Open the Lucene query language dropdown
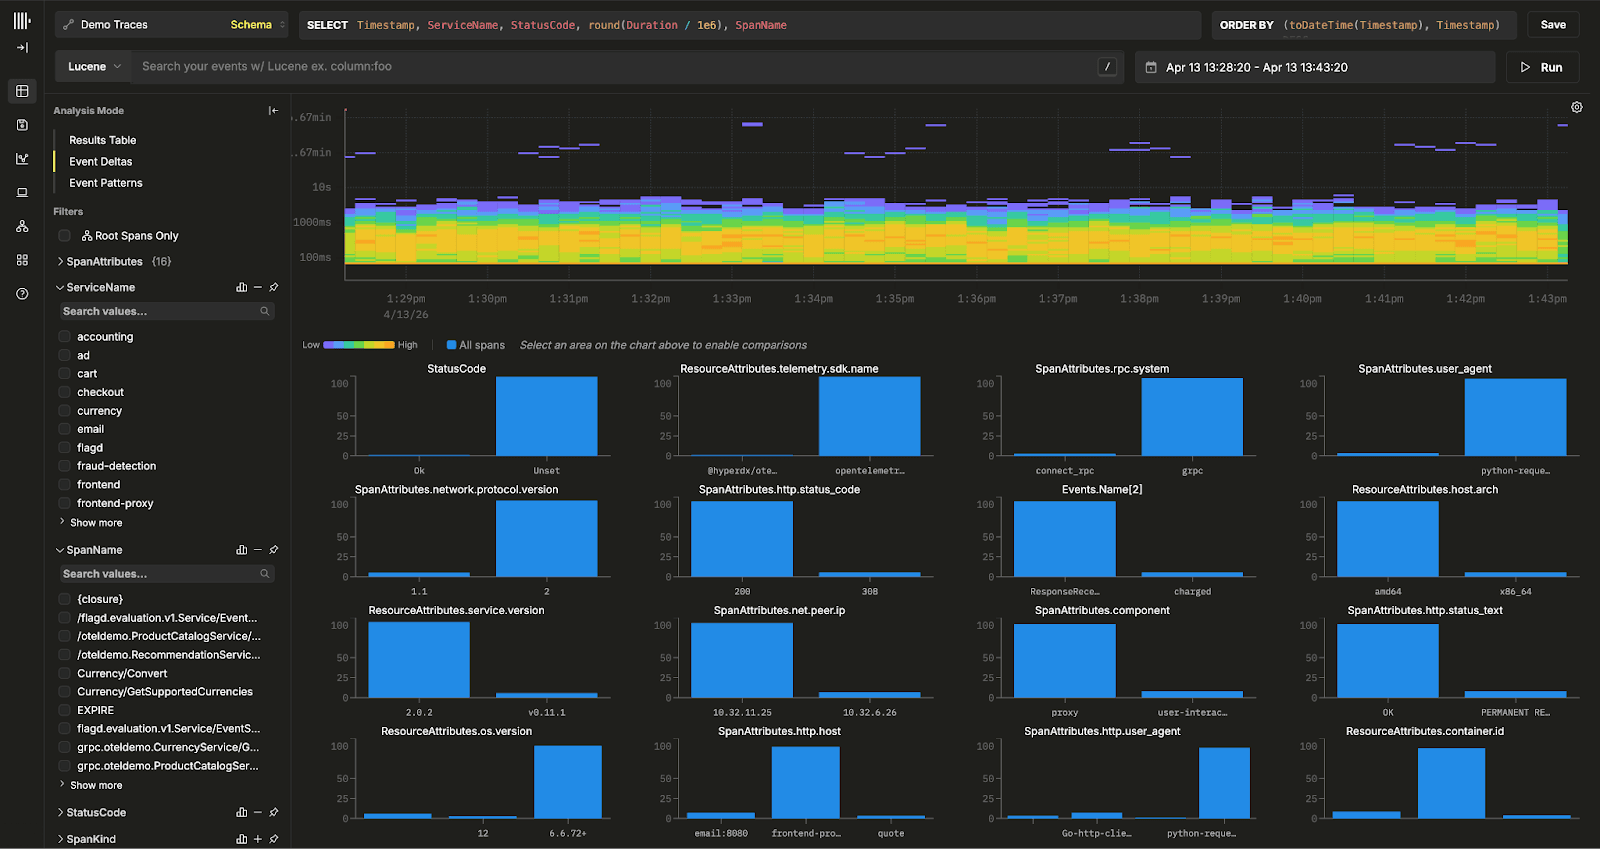 [94, 67]
